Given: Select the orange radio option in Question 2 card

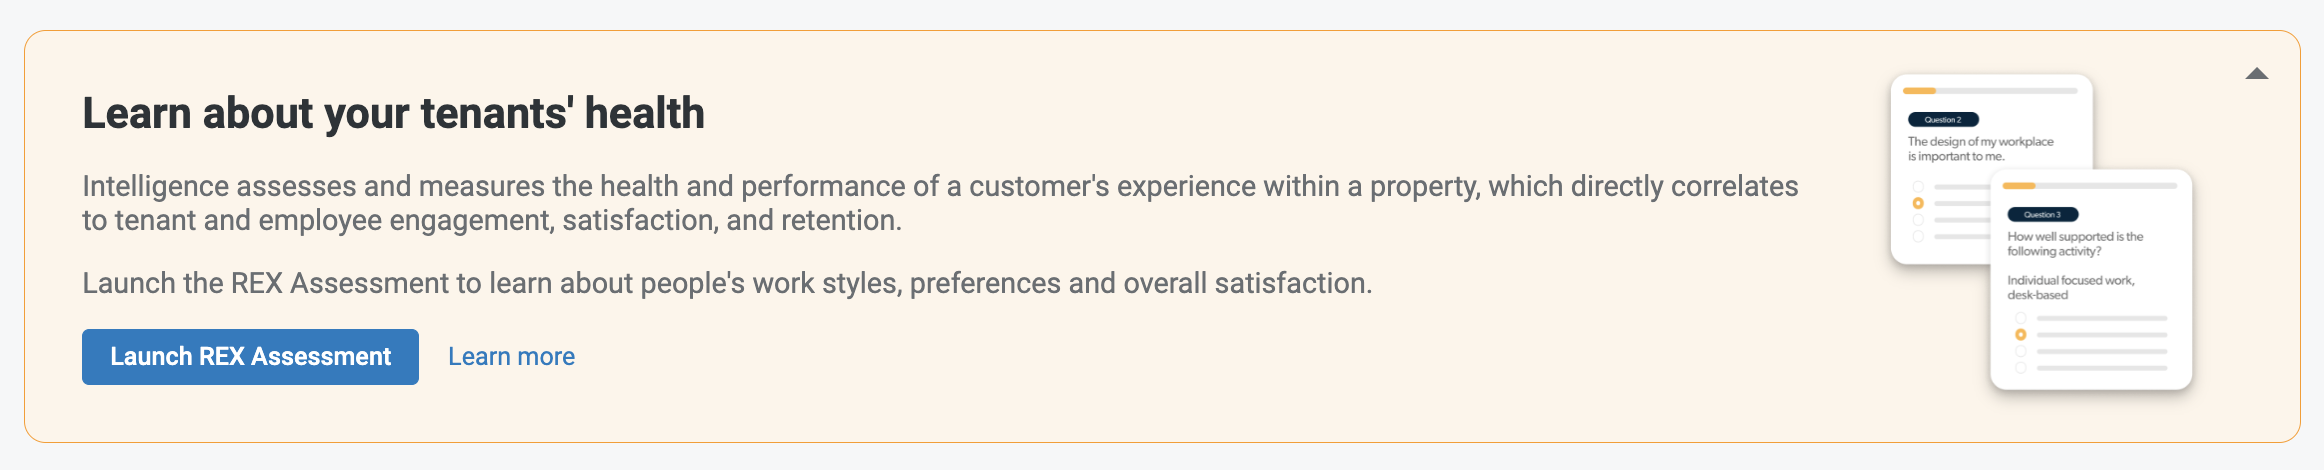Looking at the screenshot, I should pos(1918,203).
